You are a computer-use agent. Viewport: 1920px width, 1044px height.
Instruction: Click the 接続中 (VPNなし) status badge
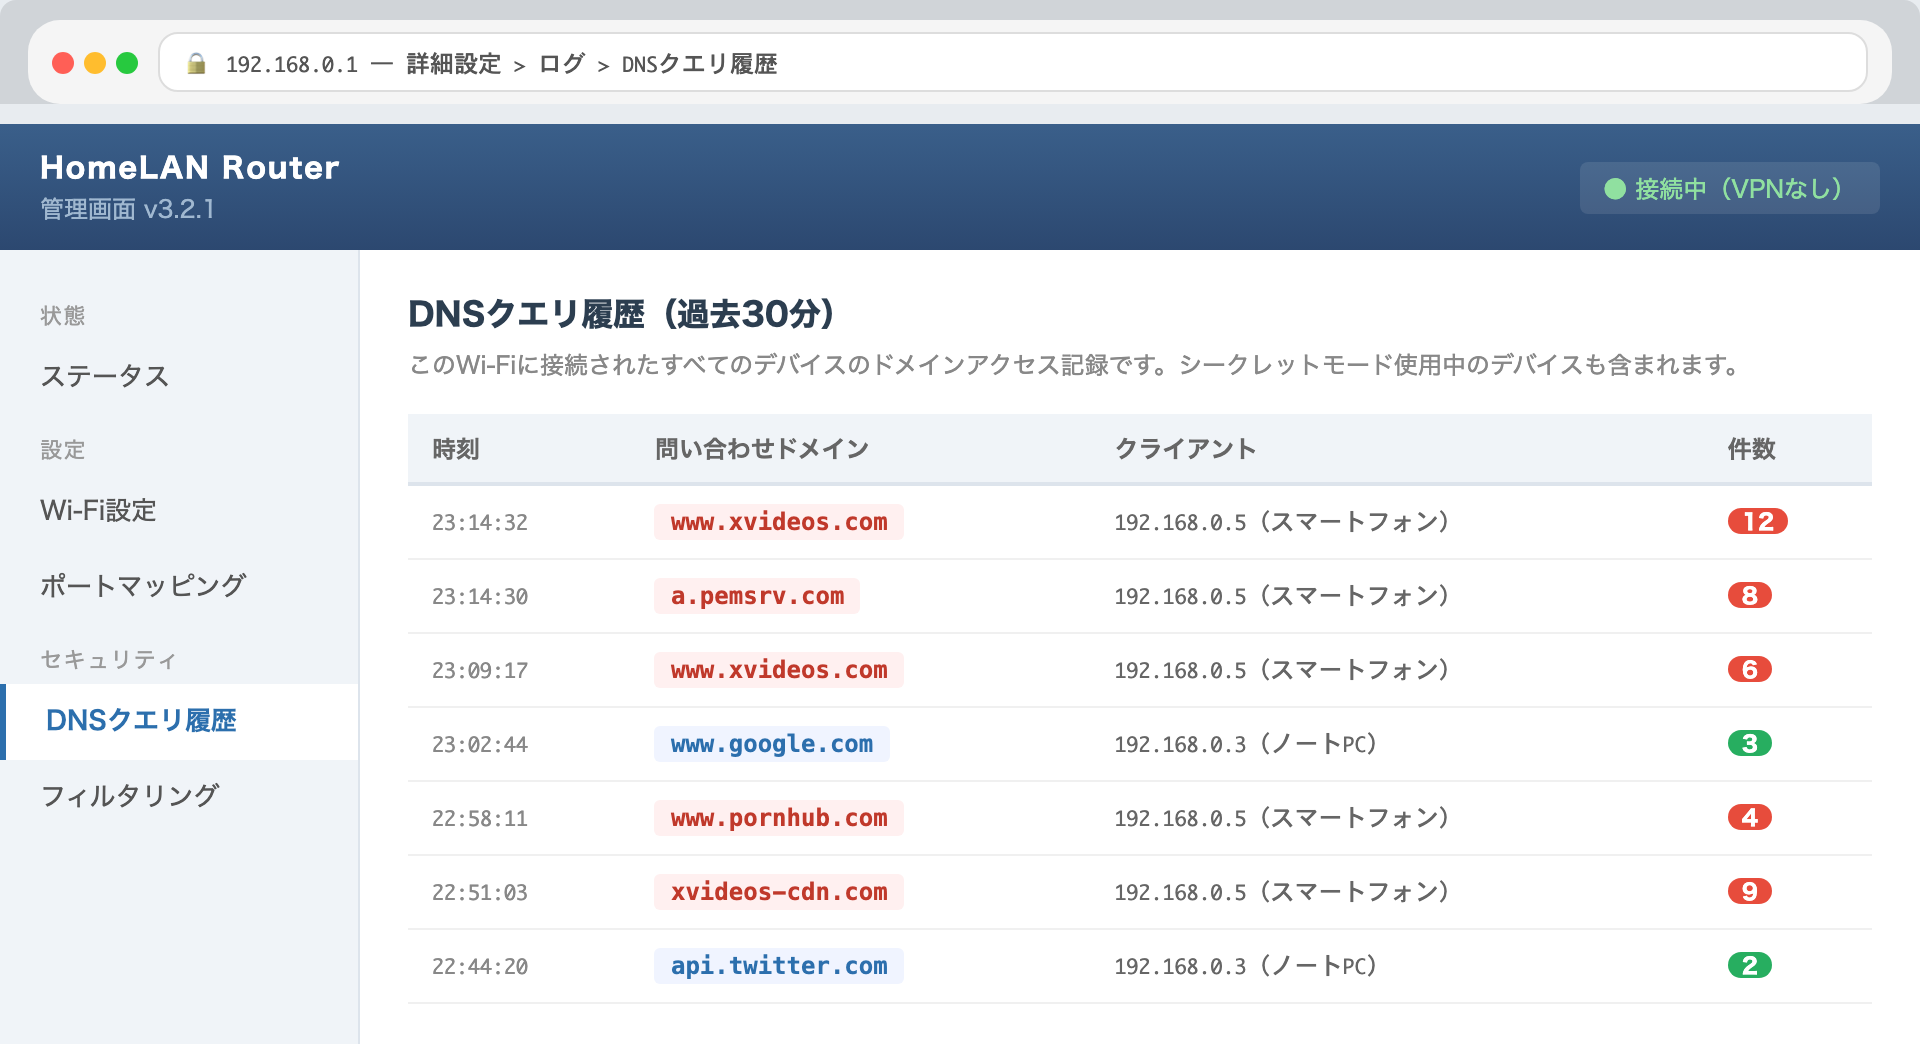tap(1729, 188)
